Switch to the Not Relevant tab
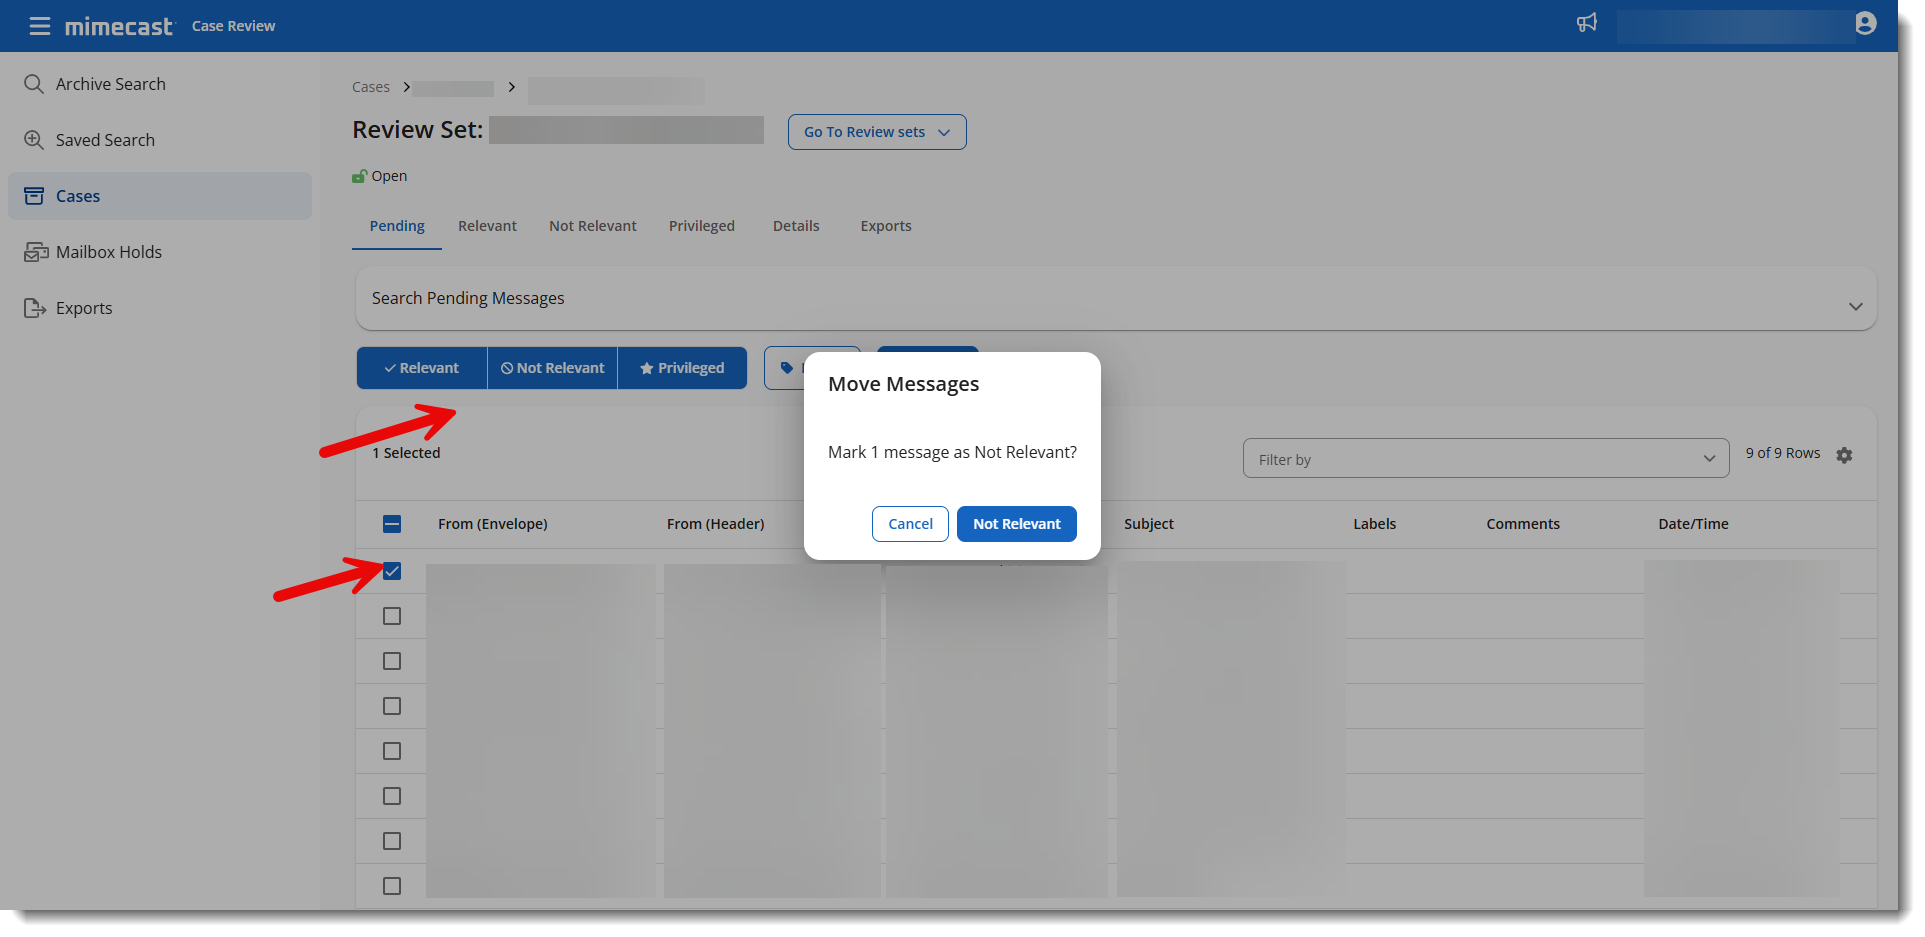 pos(592,226)
